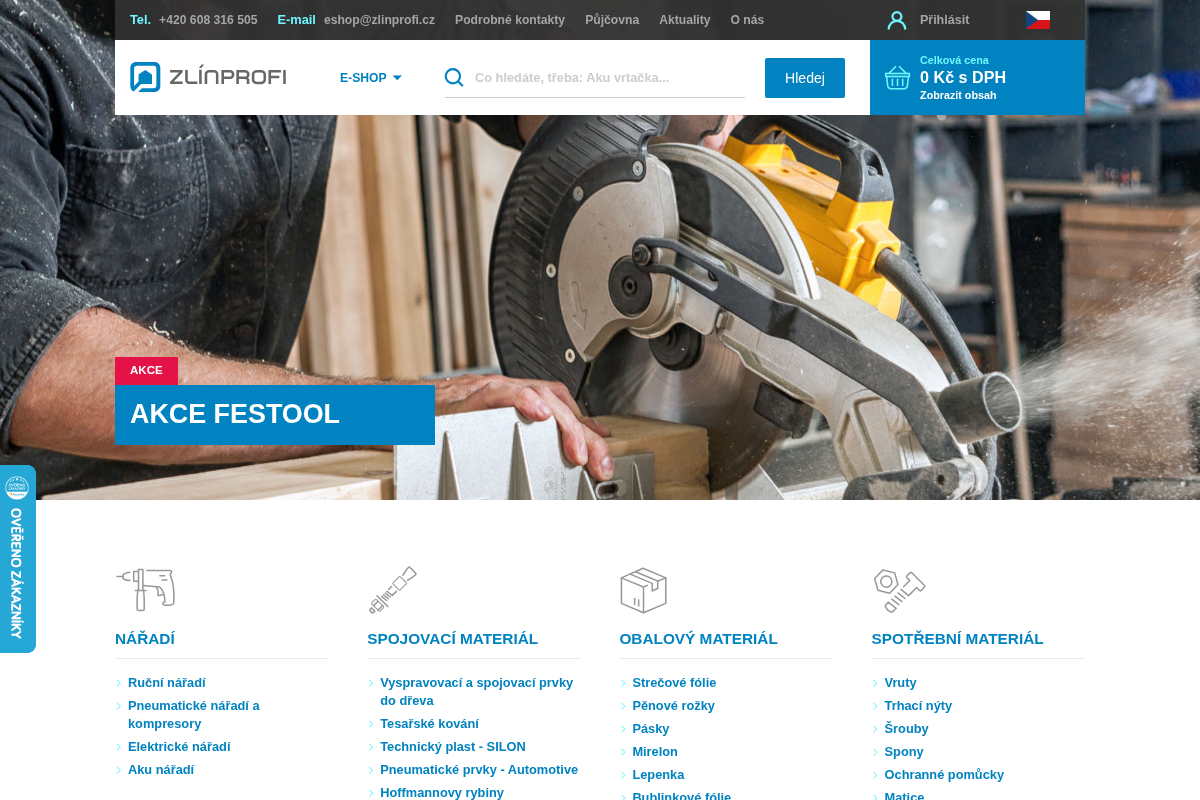Open Trhací nýty subcategory

click(x=918, y=706)
